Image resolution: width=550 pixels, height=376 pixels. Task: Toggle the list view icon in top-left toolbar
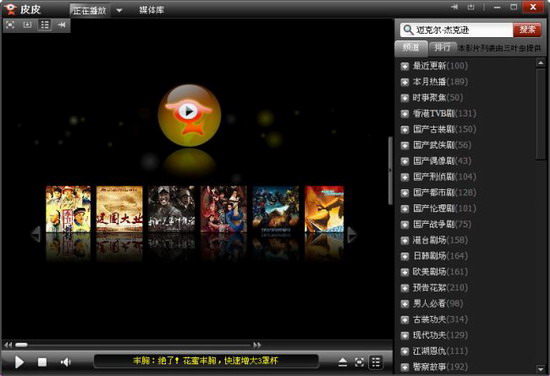tap(45, 25)
